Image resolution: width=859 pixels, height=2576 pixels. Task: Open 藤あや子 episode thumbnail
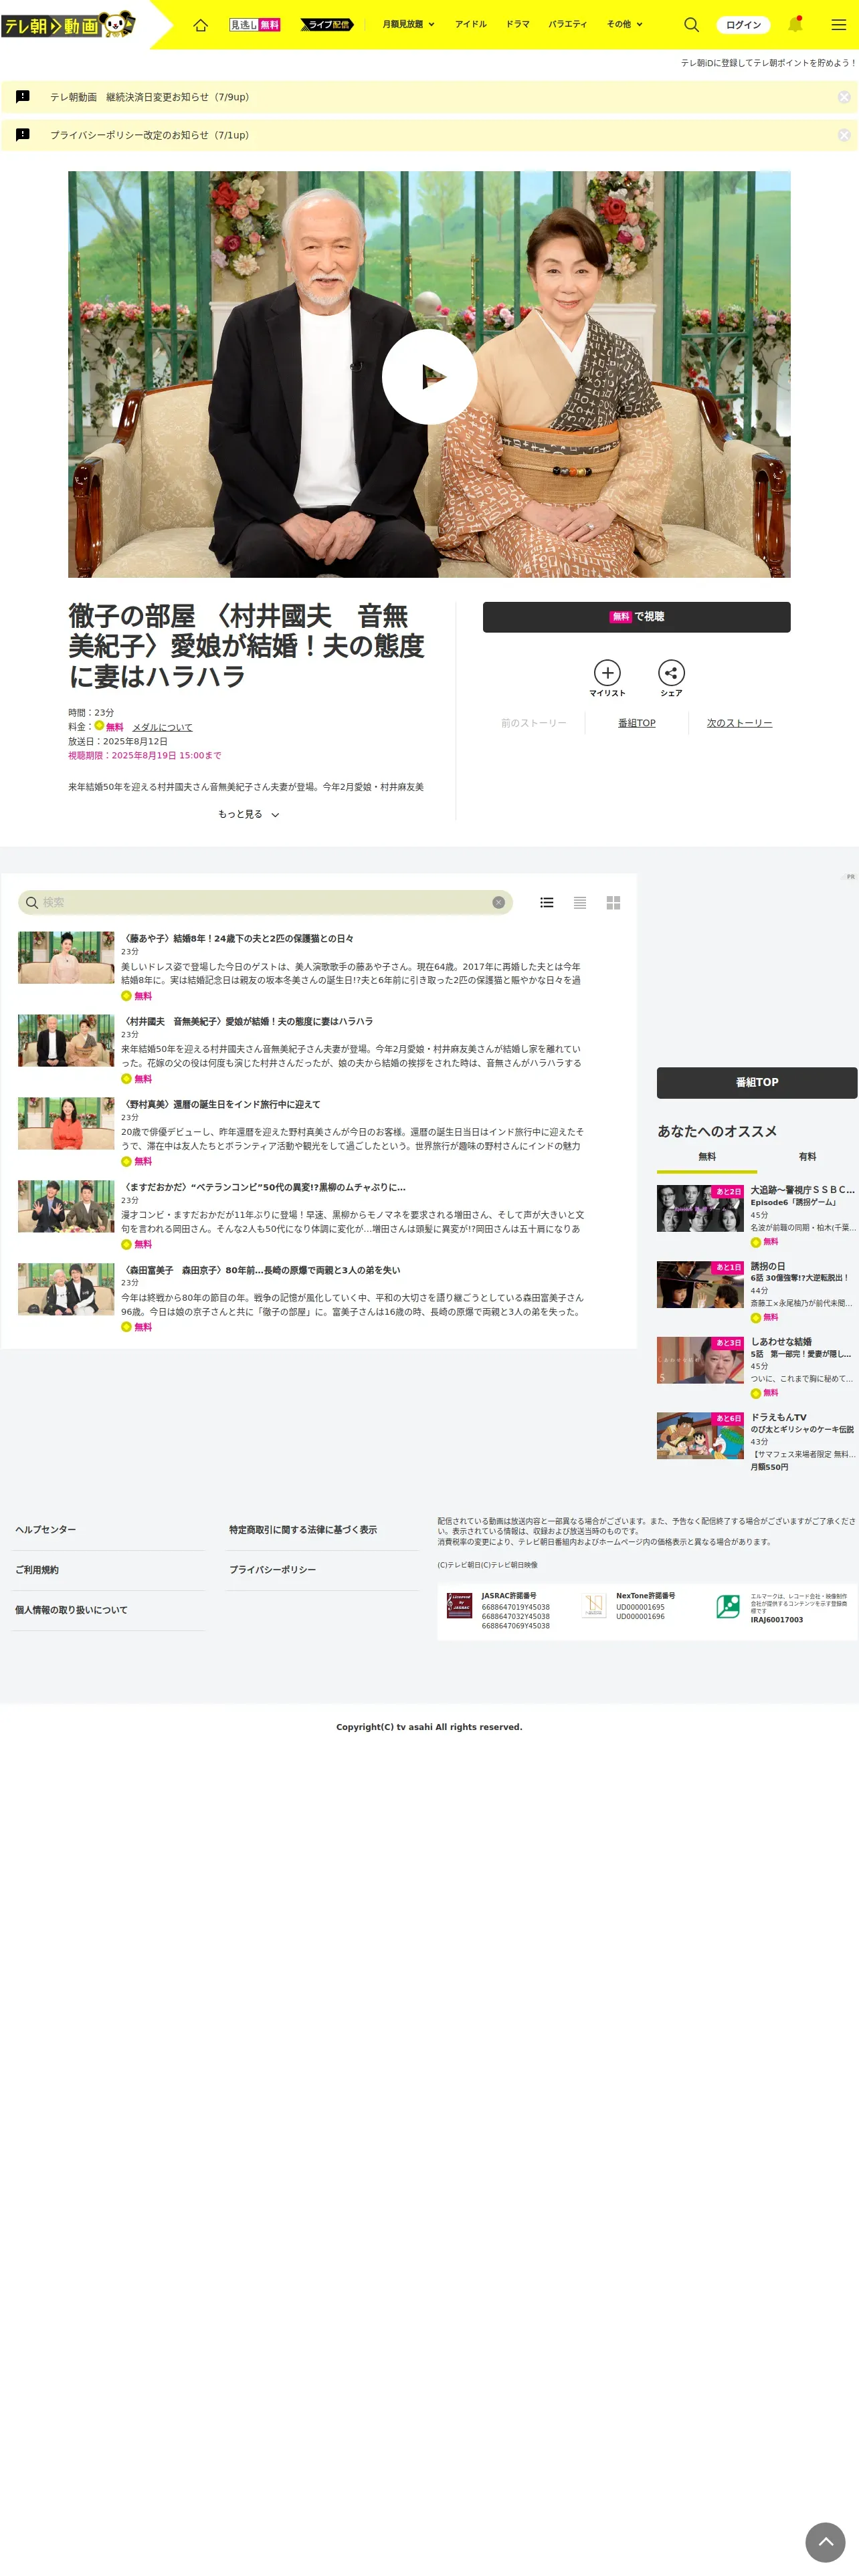[66, 958]
